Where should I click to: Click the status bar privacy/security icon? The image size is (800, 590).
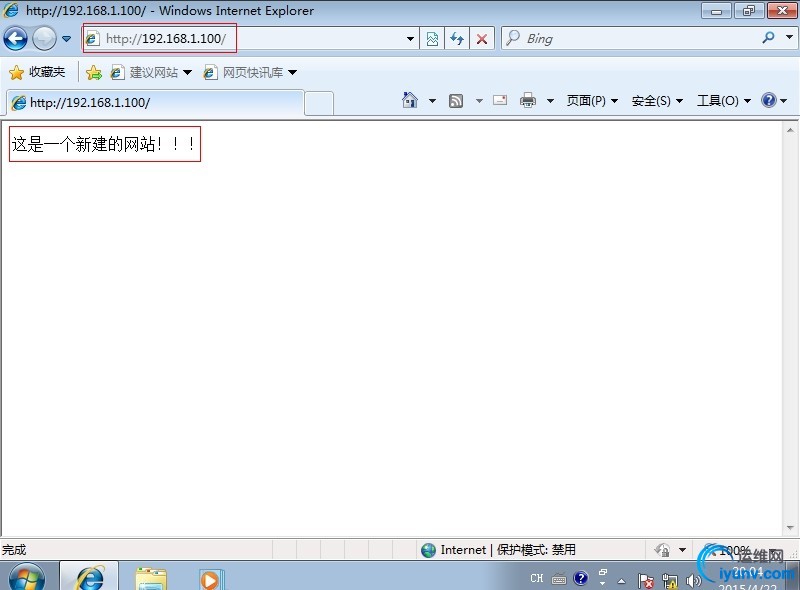pyautogui.click(x=662, y=550)
